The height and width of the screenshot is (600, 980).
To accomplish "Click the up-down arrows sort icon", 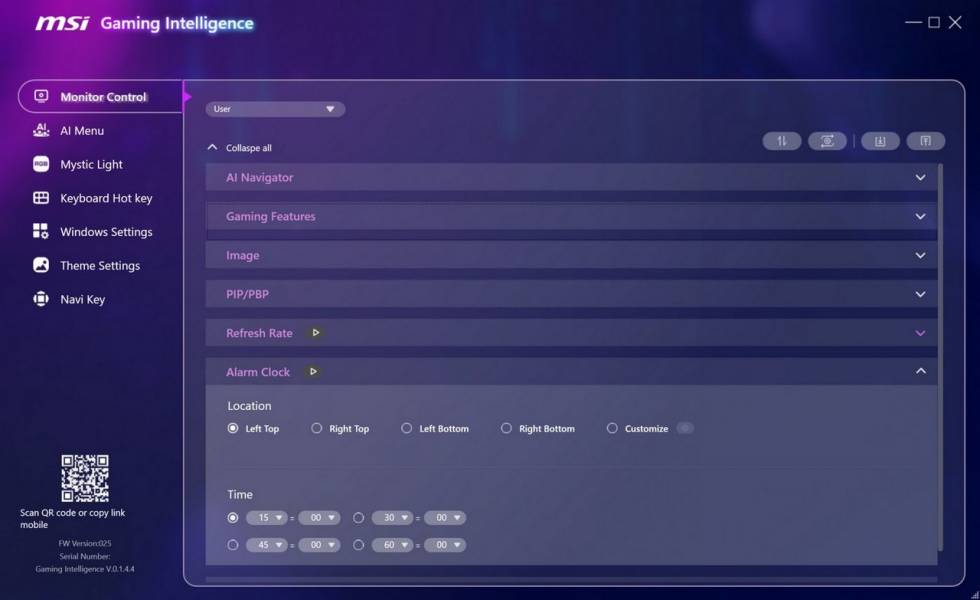I will tap(781, 141).
